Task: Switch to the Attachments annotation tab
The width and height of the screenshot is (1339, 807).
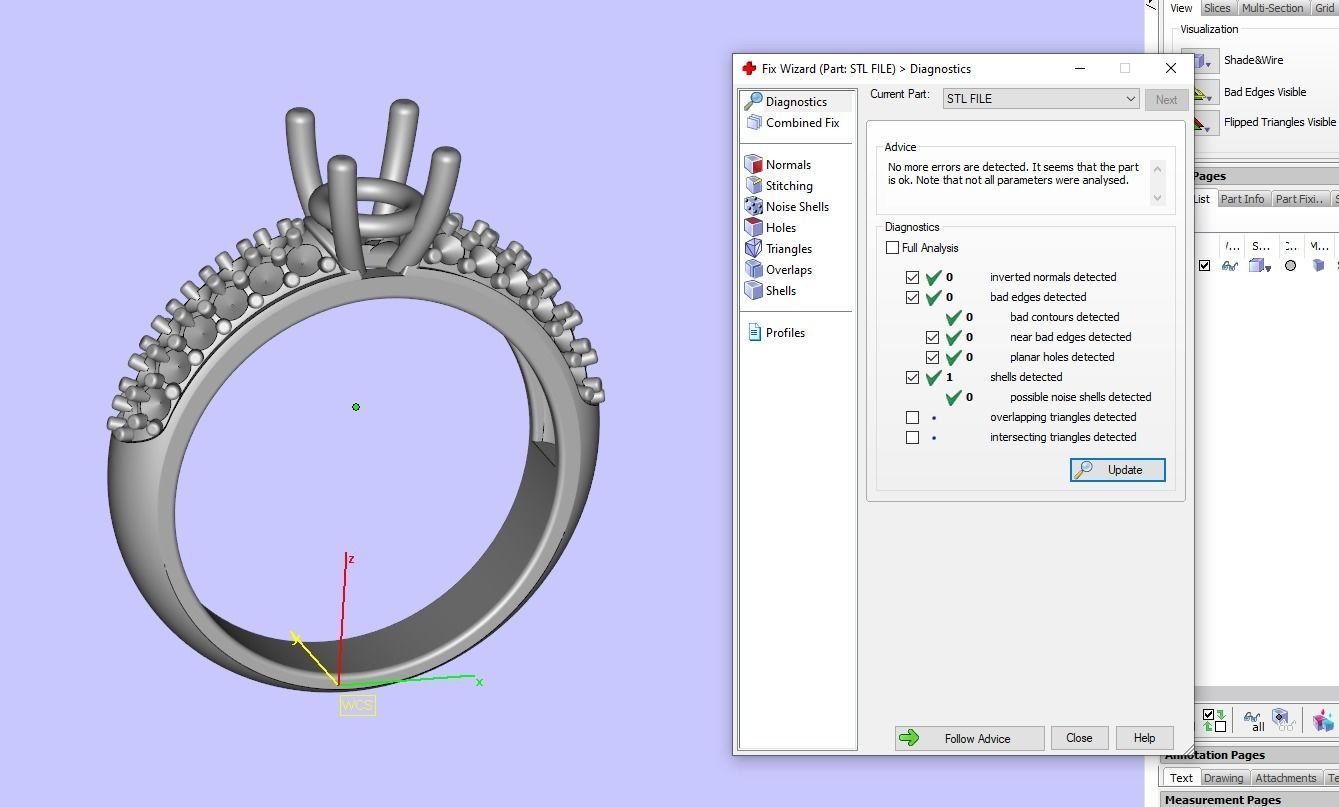Action: [x=1286, y=778]
